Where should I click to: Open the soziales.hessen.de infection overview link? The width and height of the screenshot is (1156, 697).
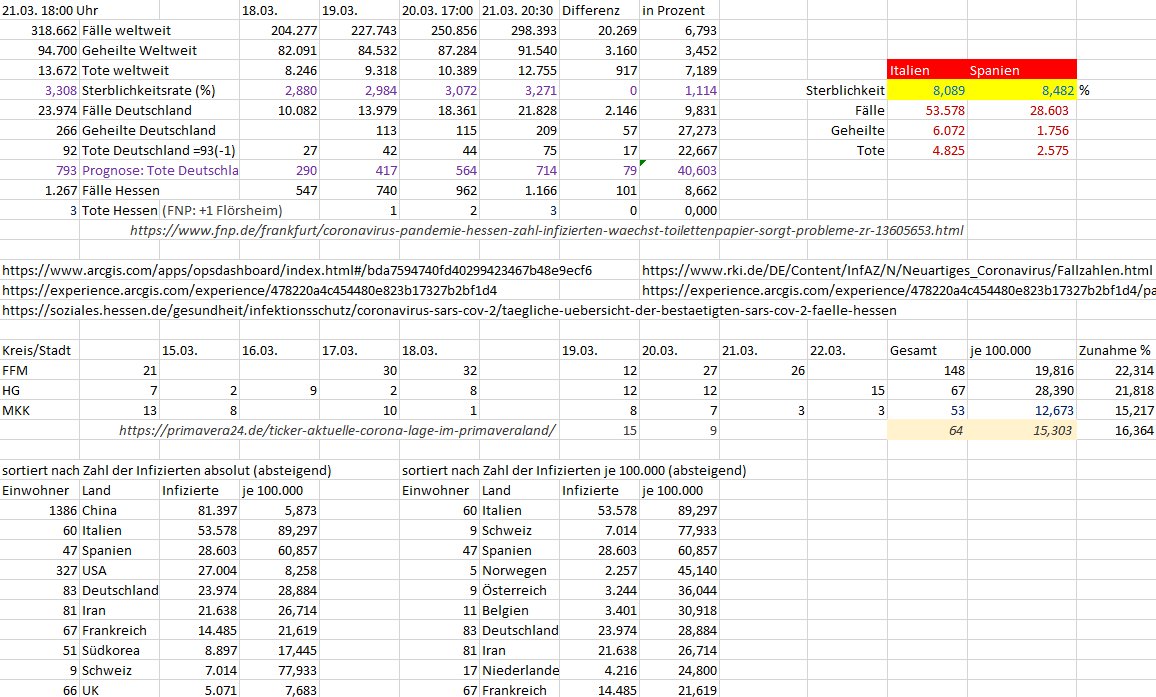pos(449,311)
